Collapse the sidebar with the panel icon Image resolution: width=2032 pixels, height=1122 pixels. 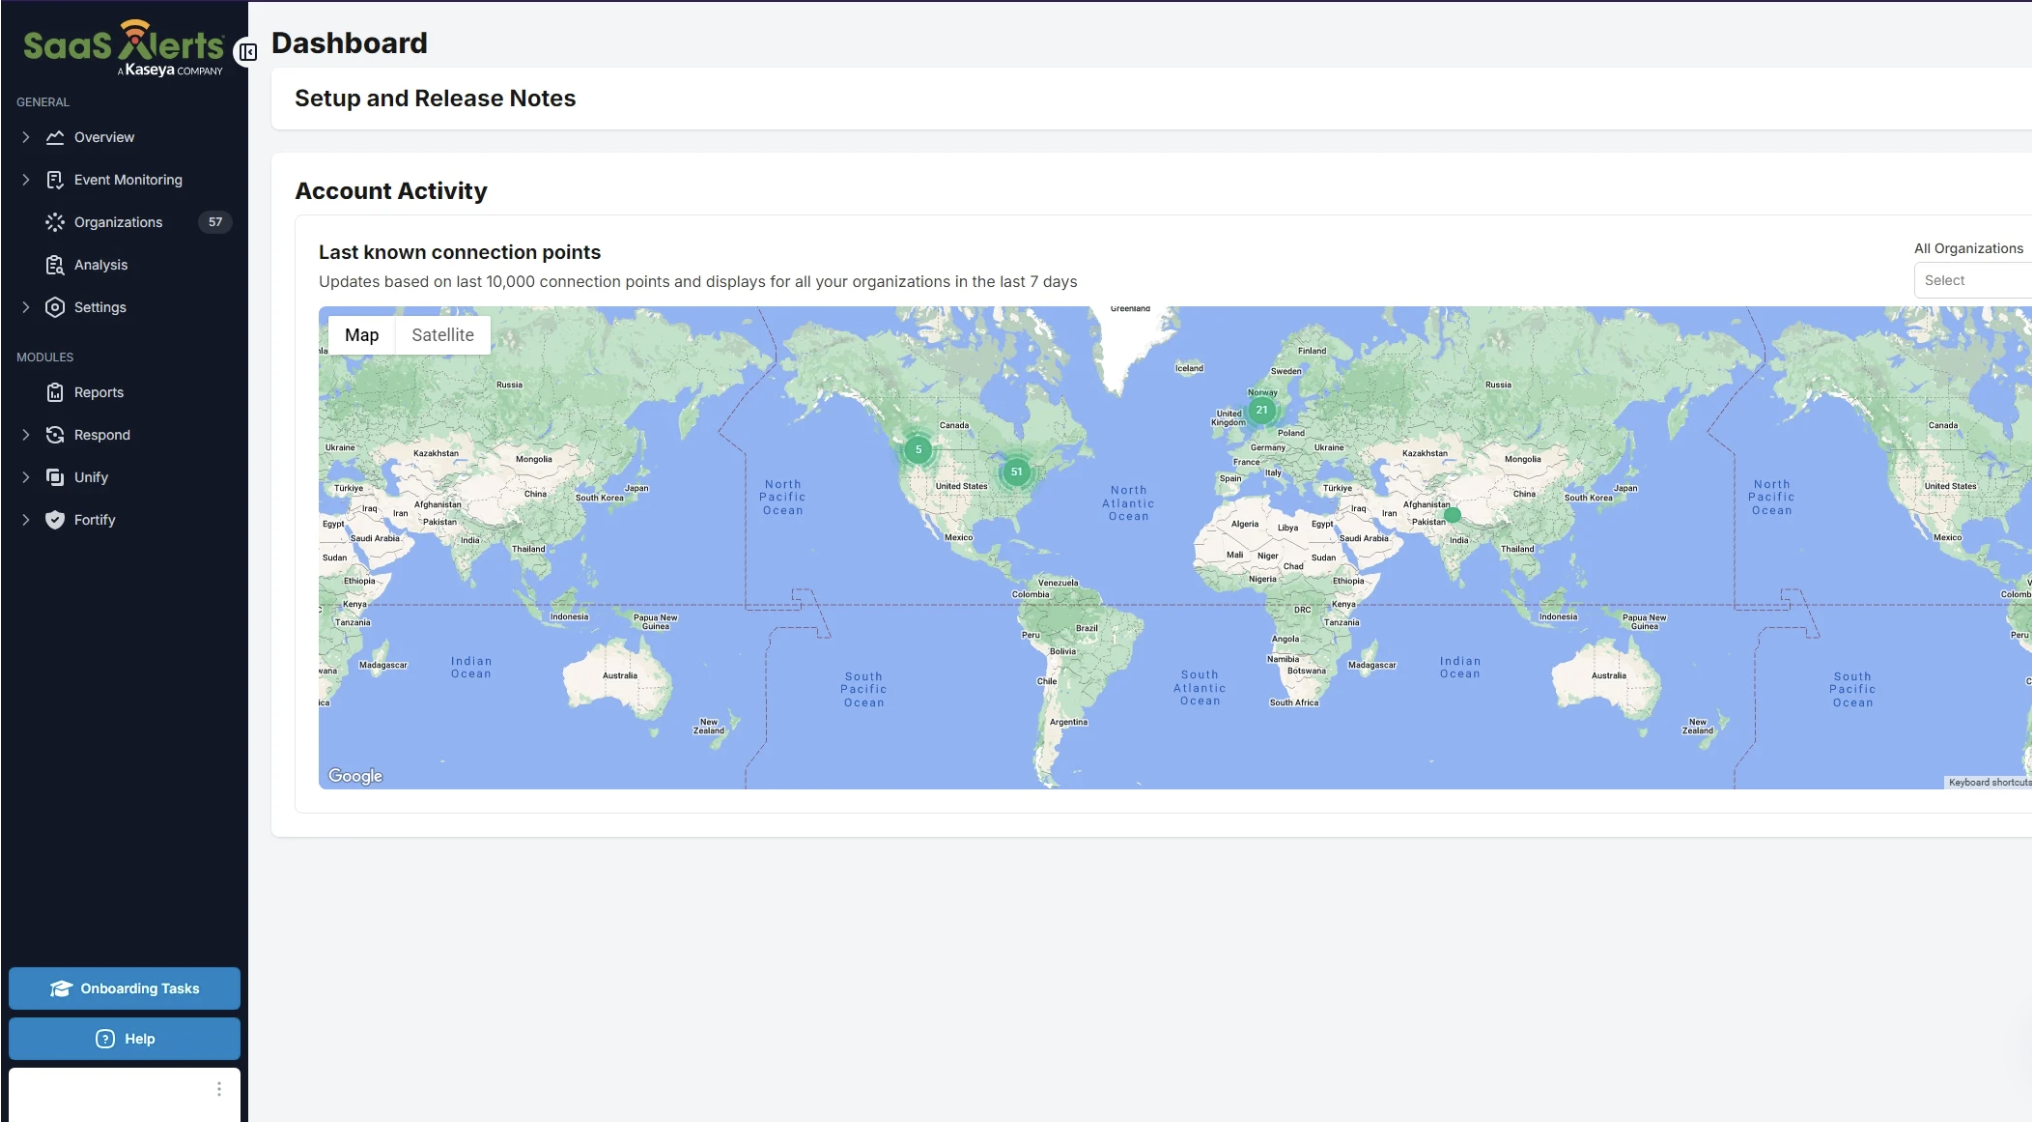247,52
